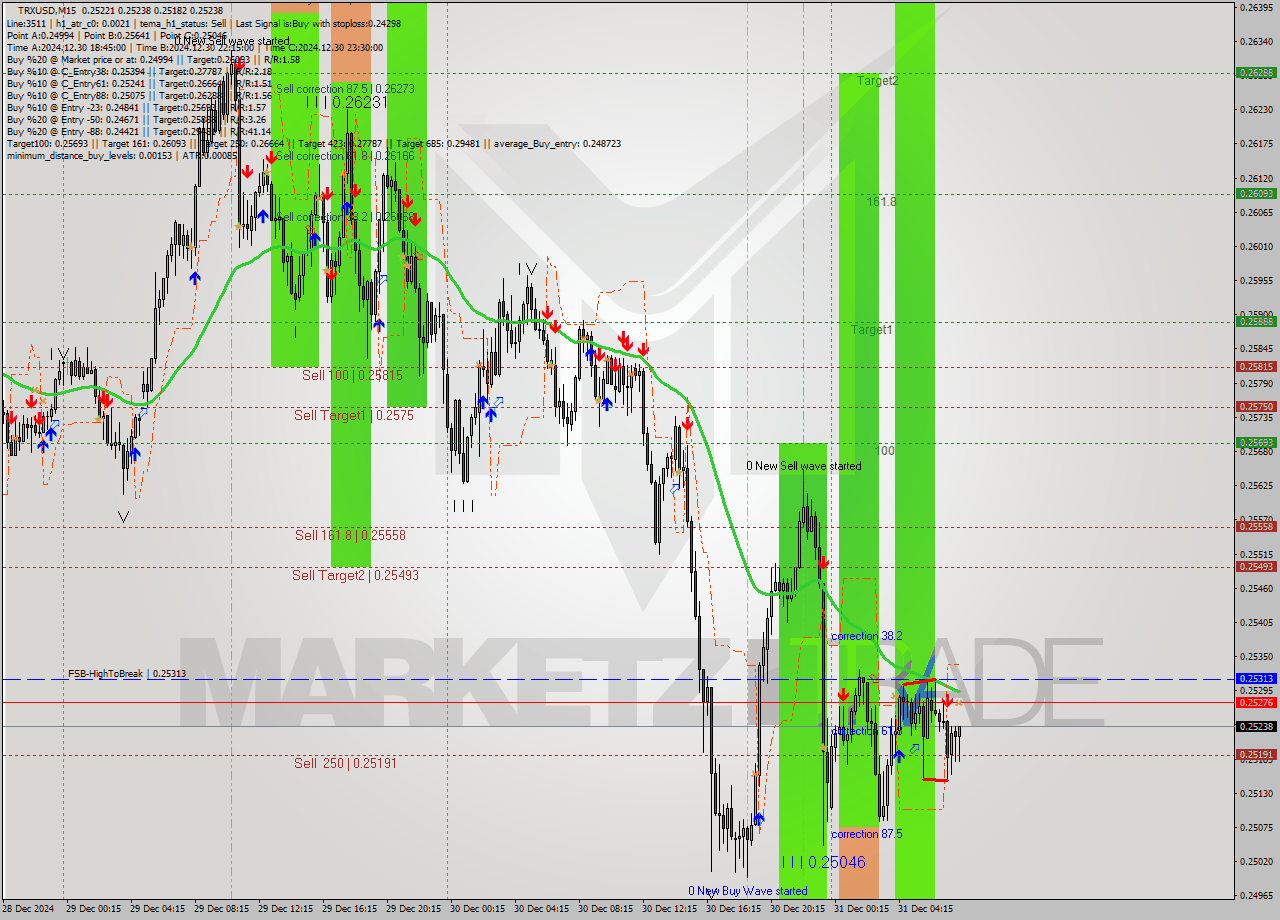Click the 'Sell 161.8 | 0.25558' label
Image resolution: width=1280 pixels, height=920 pixels.
[x=350, y=535]
